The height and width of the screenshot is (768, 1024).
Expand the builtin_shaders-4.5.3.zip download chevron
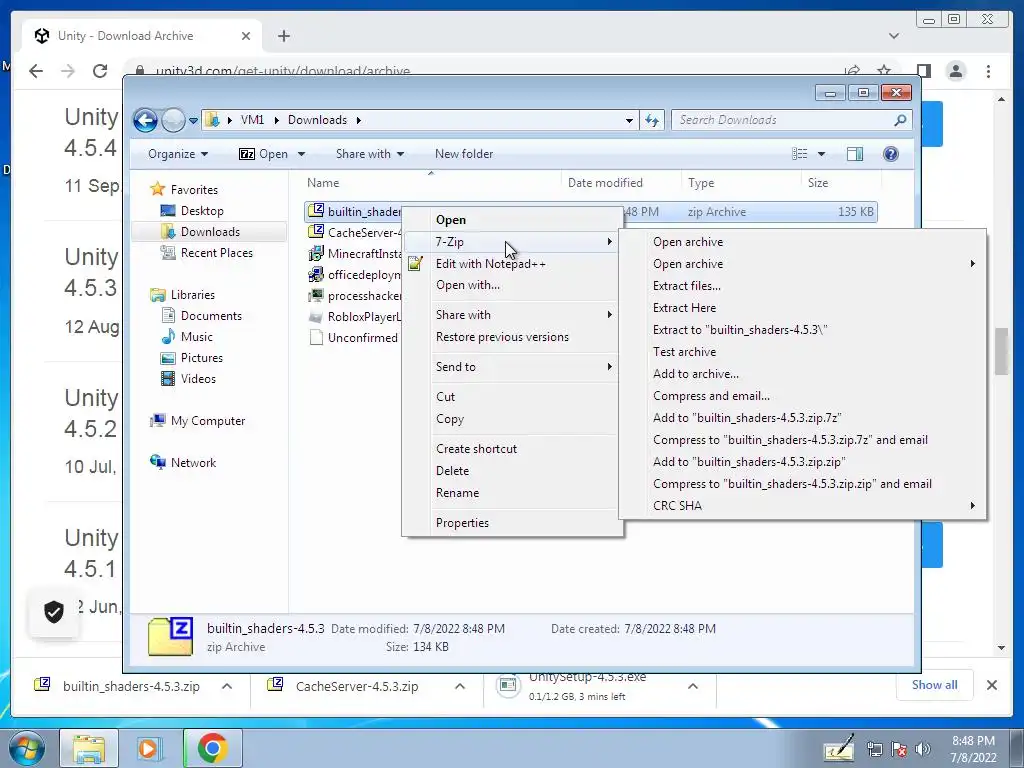click(x=227, y=686)
